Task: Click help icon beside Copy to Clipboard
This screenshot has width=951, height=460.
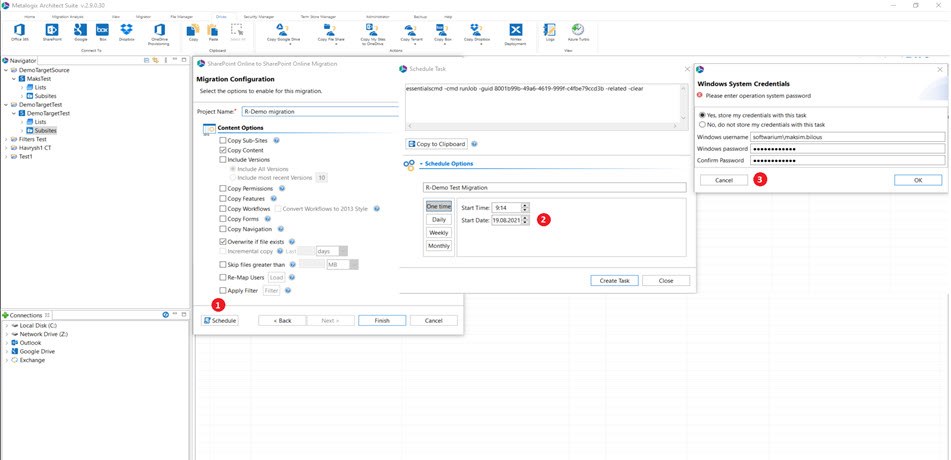Action: (x=474, y=144)
